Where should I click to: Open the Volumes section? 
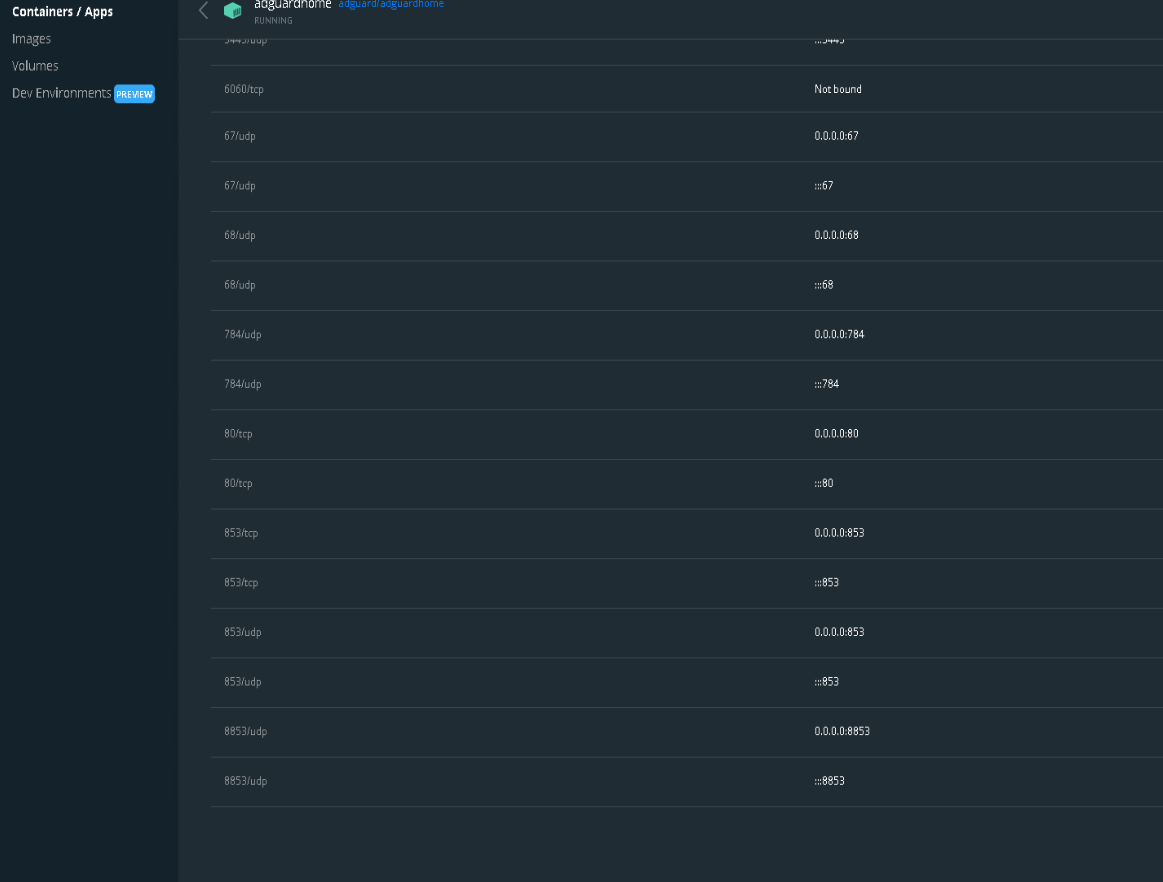35,65
